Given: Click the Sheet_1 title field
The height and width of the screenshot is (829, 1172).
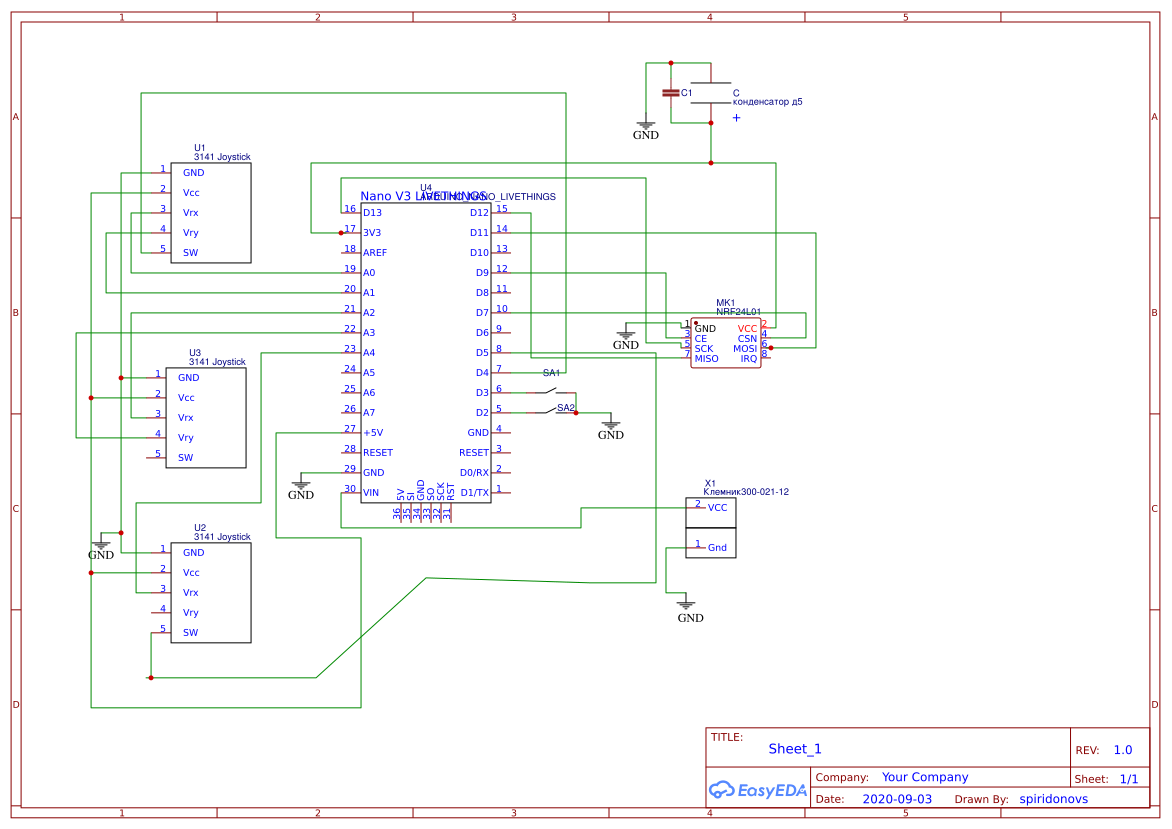Looking at the screenshot, I should point(795,749).
